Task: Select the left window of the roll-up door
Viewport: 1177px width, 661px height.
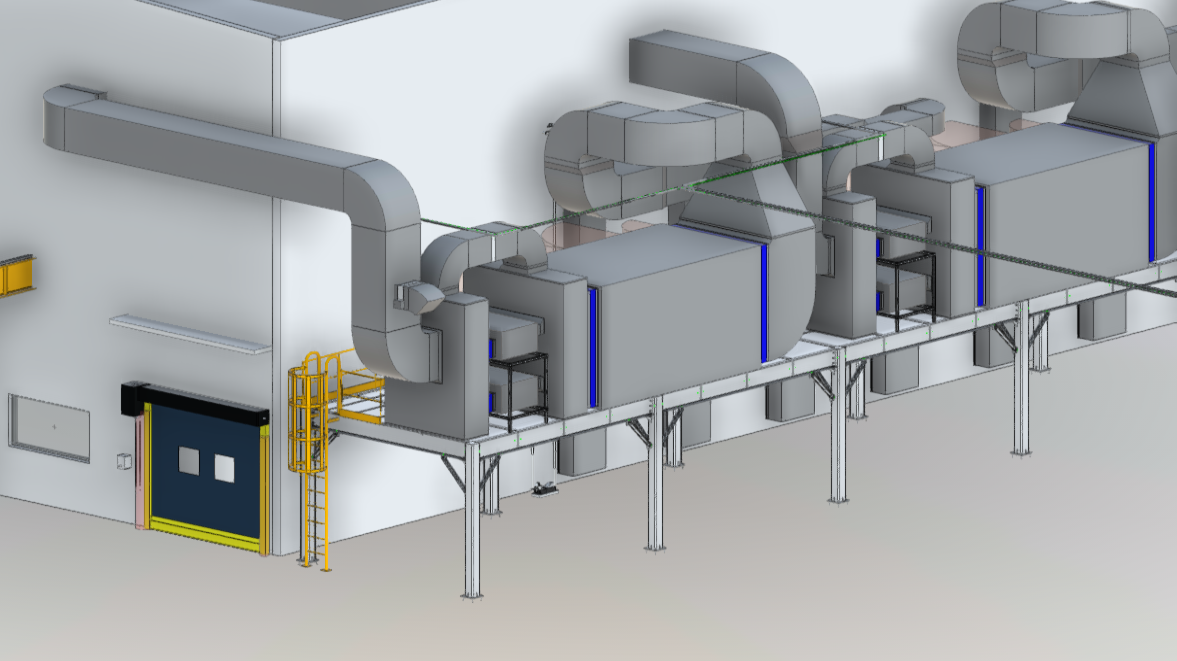Action: (x=188, y=460)
